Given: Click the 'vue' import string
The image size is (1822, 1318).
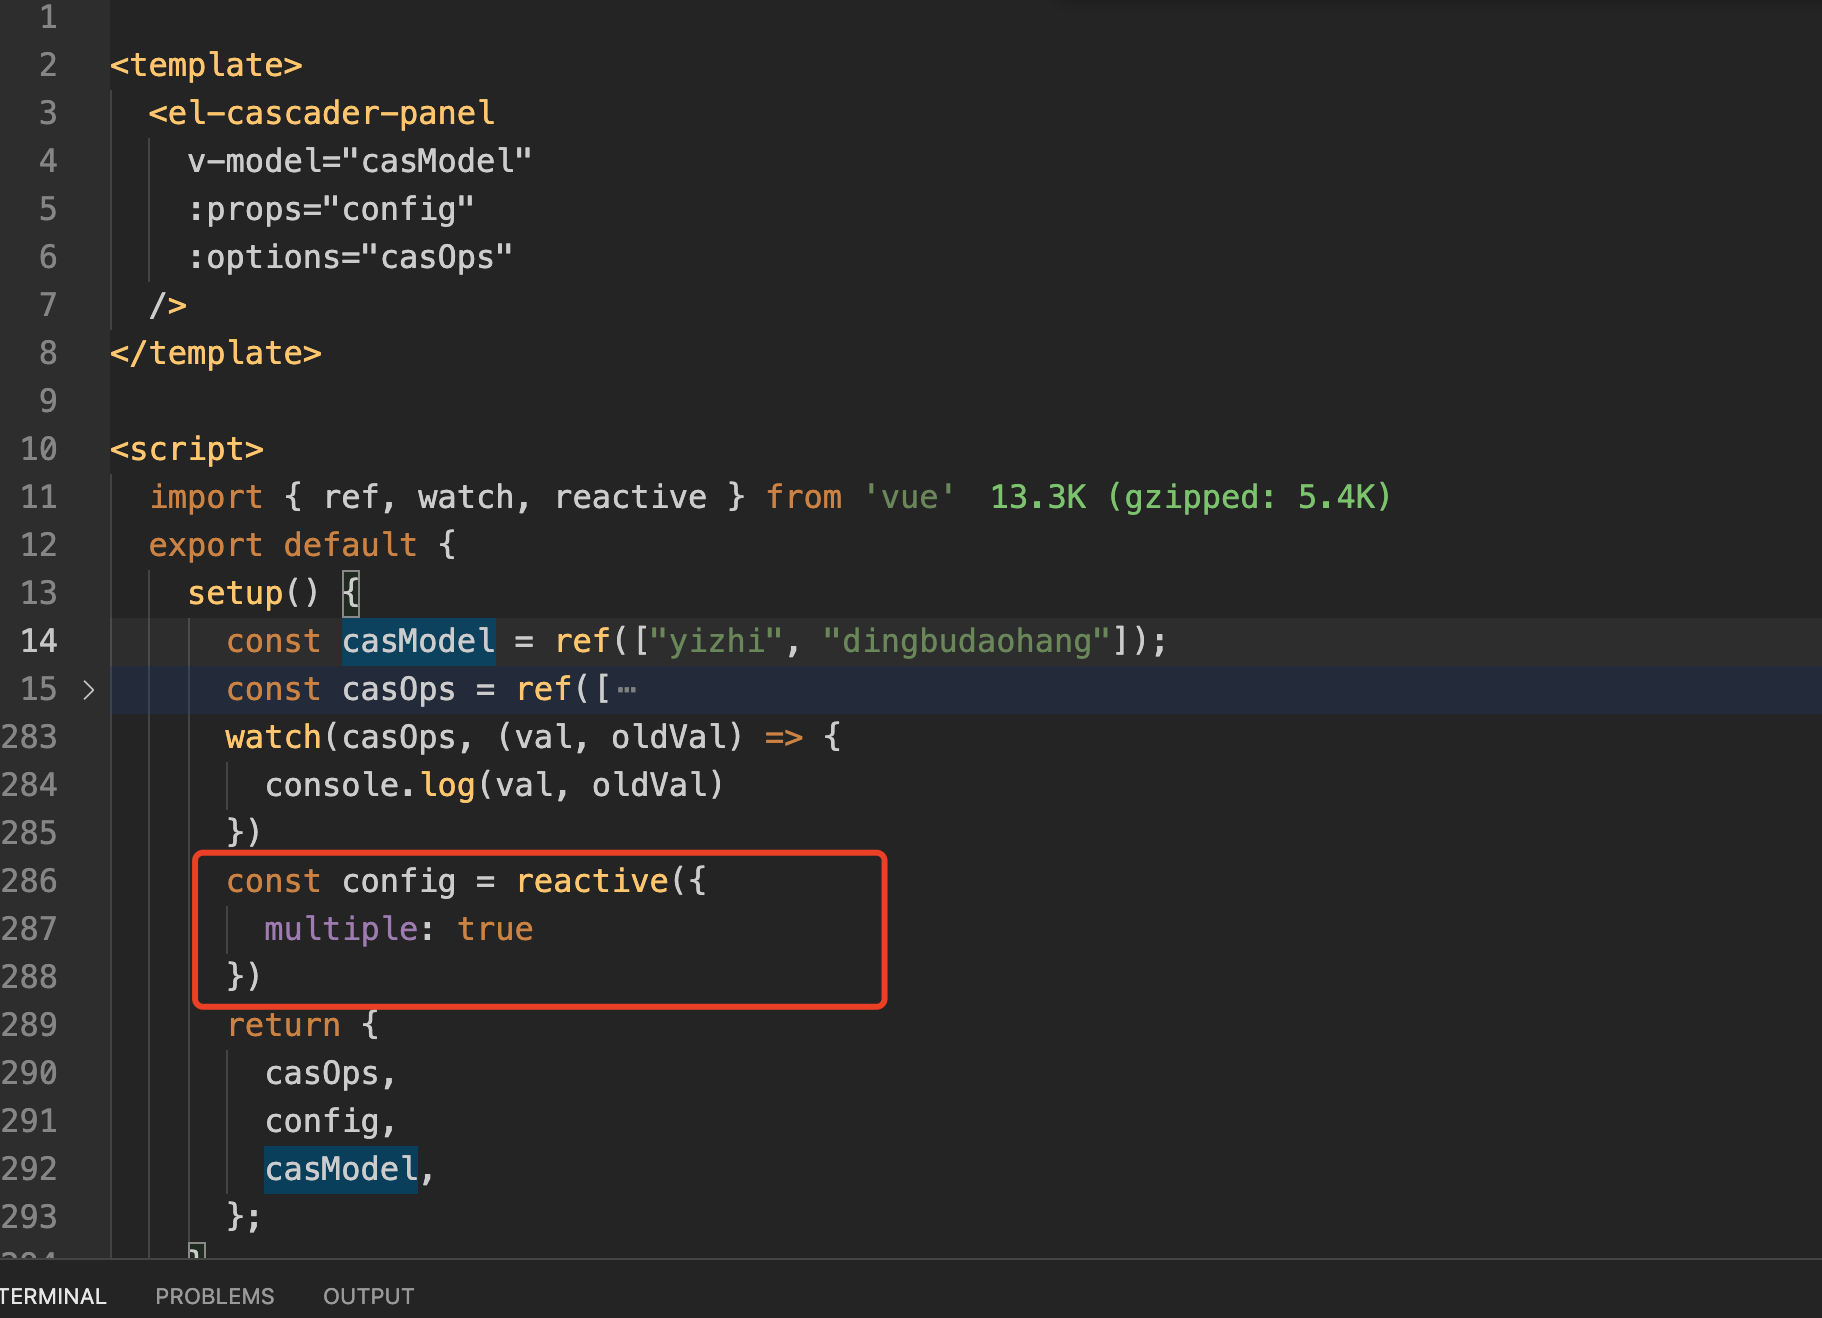Looking at the screenshot, I should click(x=909, y=497).
